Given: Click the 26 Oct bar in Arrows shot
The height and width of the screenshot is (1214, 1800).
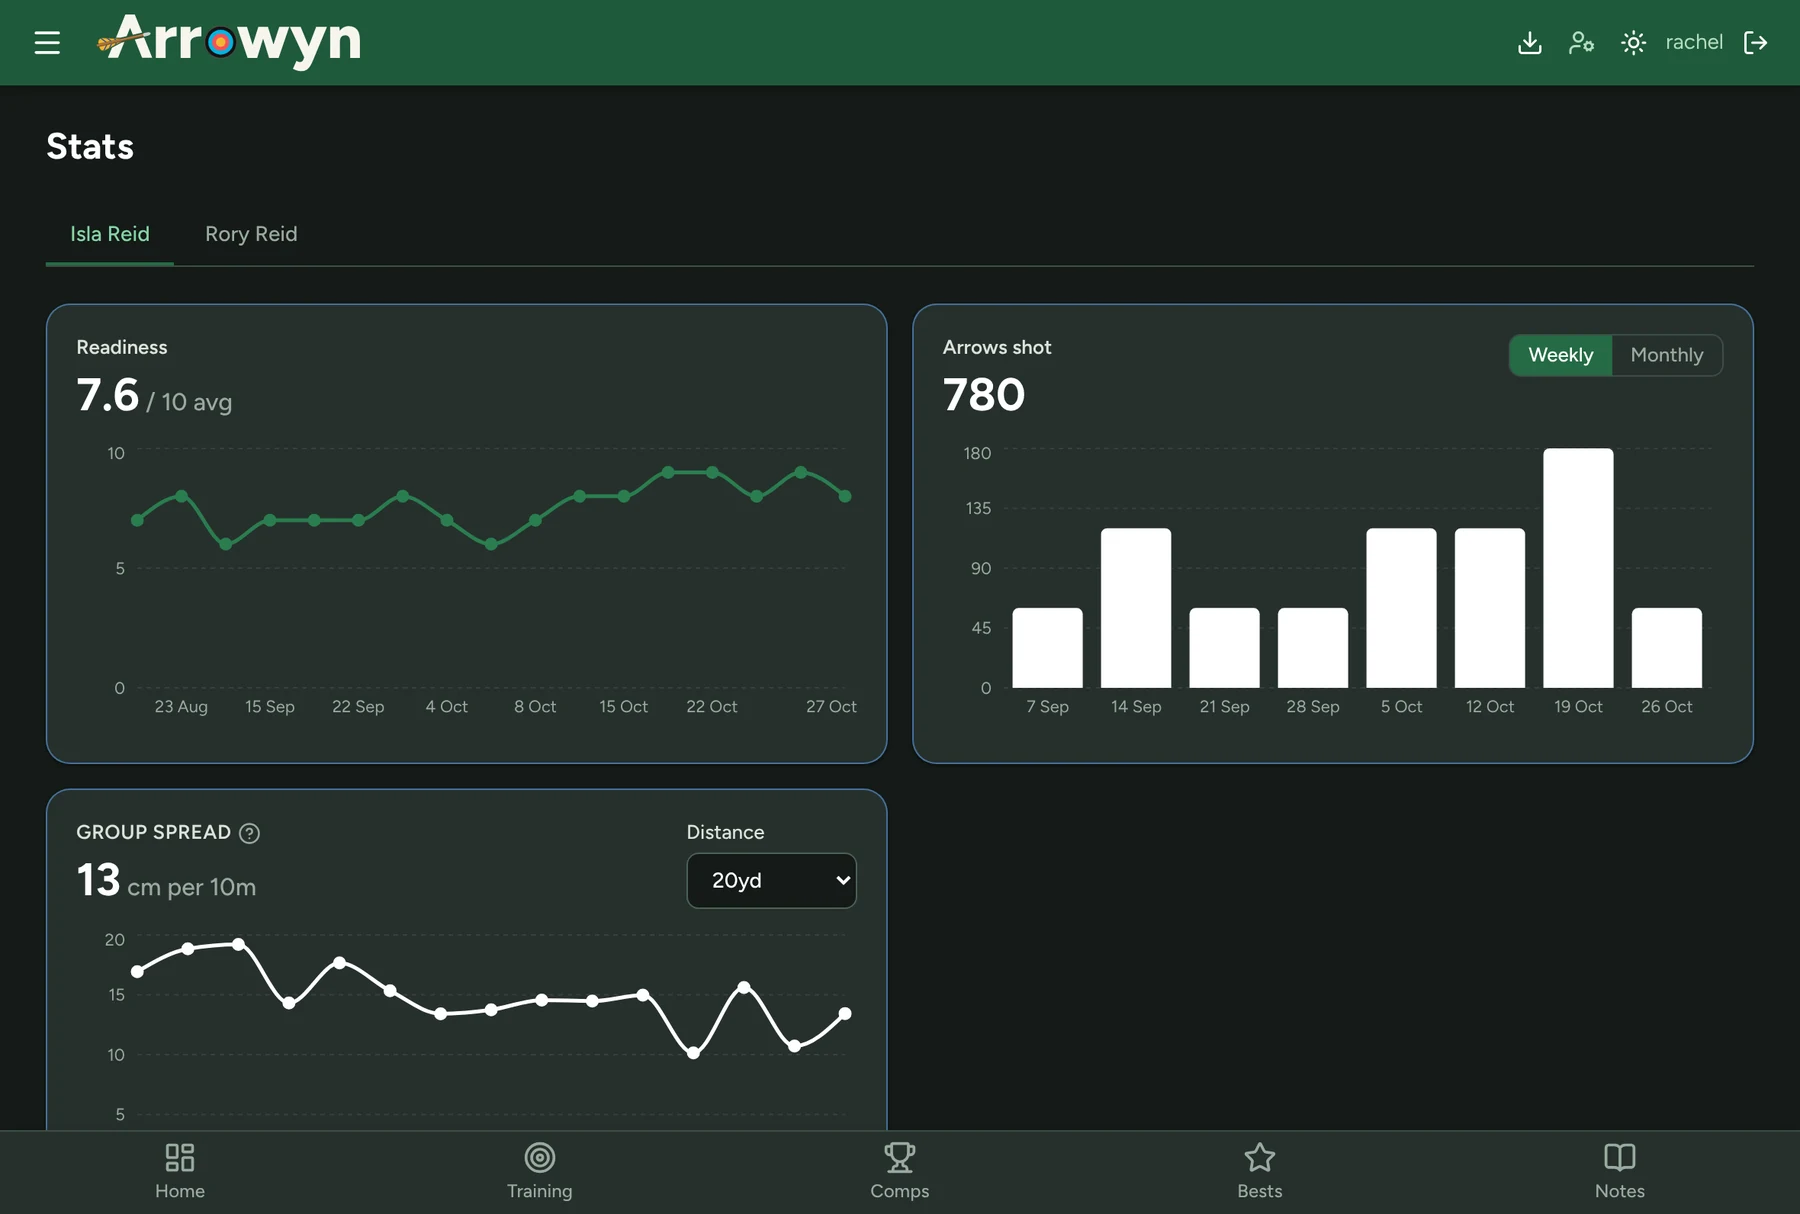Looking at the screenshot, I should [x=1666, y=648].
